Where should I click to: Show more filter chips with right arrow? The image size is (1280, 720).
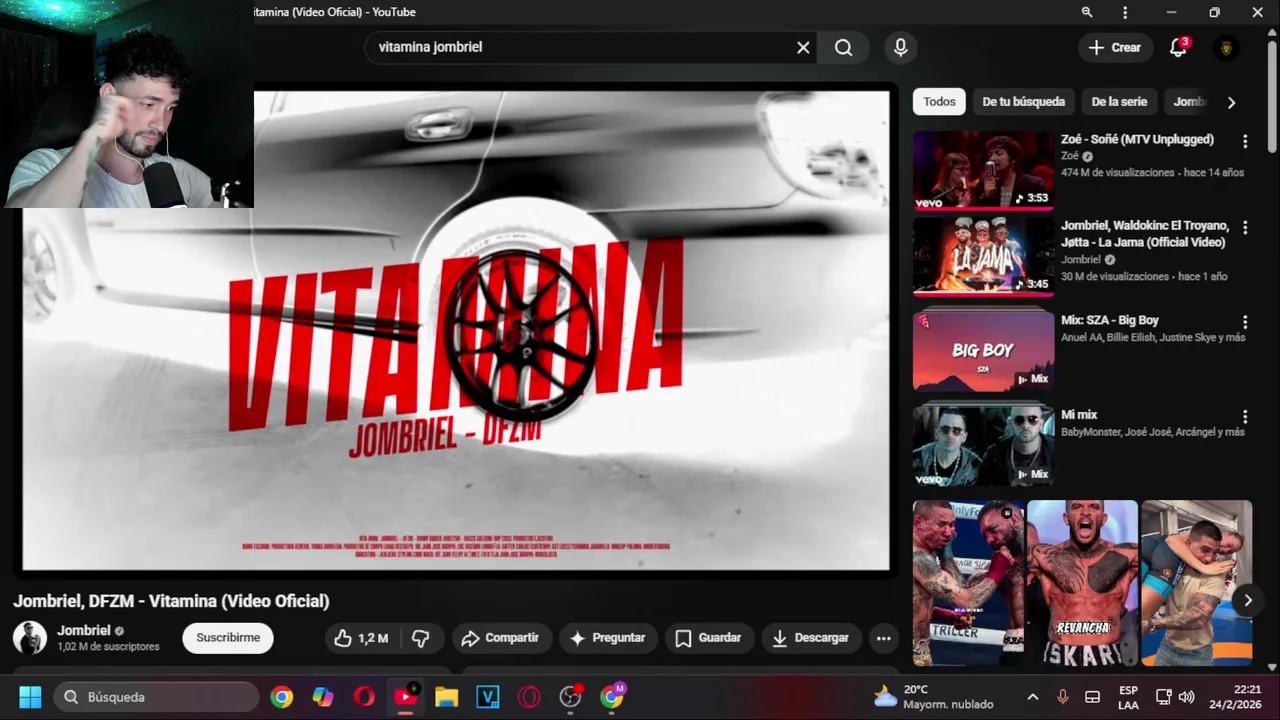(1231, 102)
